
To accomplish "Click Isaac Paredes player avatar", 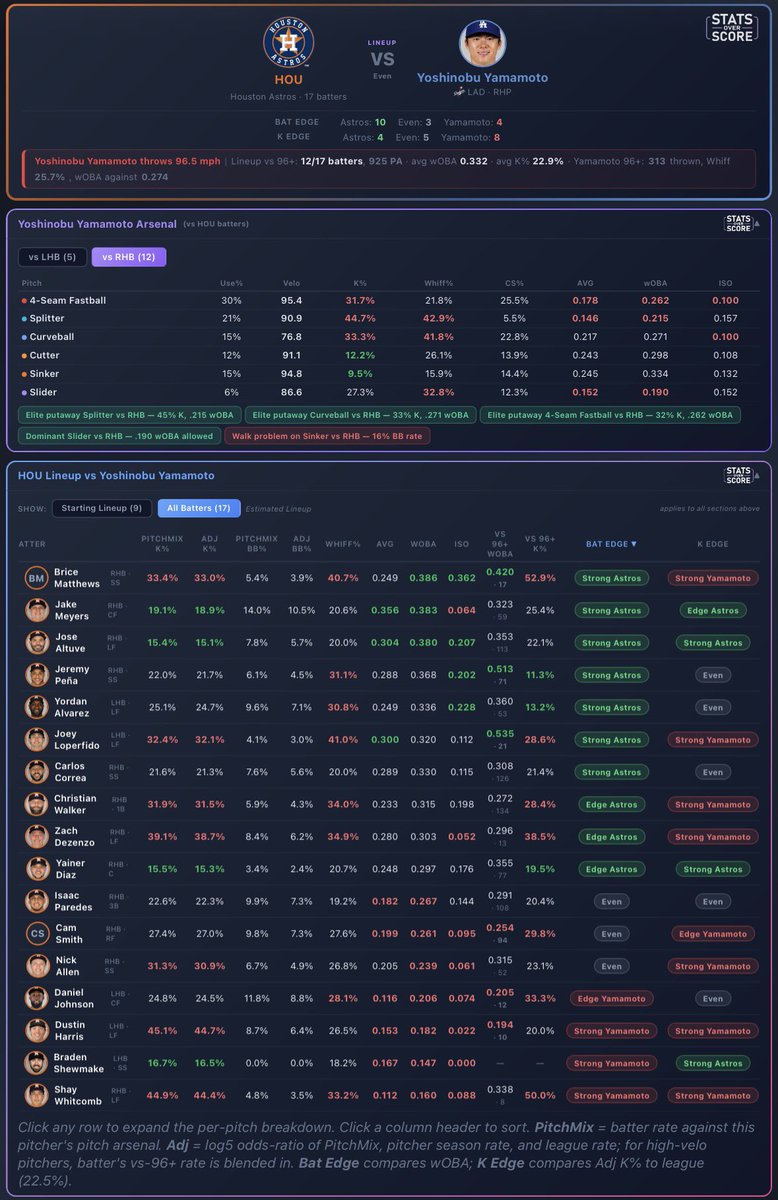I will tap(37, 901).
